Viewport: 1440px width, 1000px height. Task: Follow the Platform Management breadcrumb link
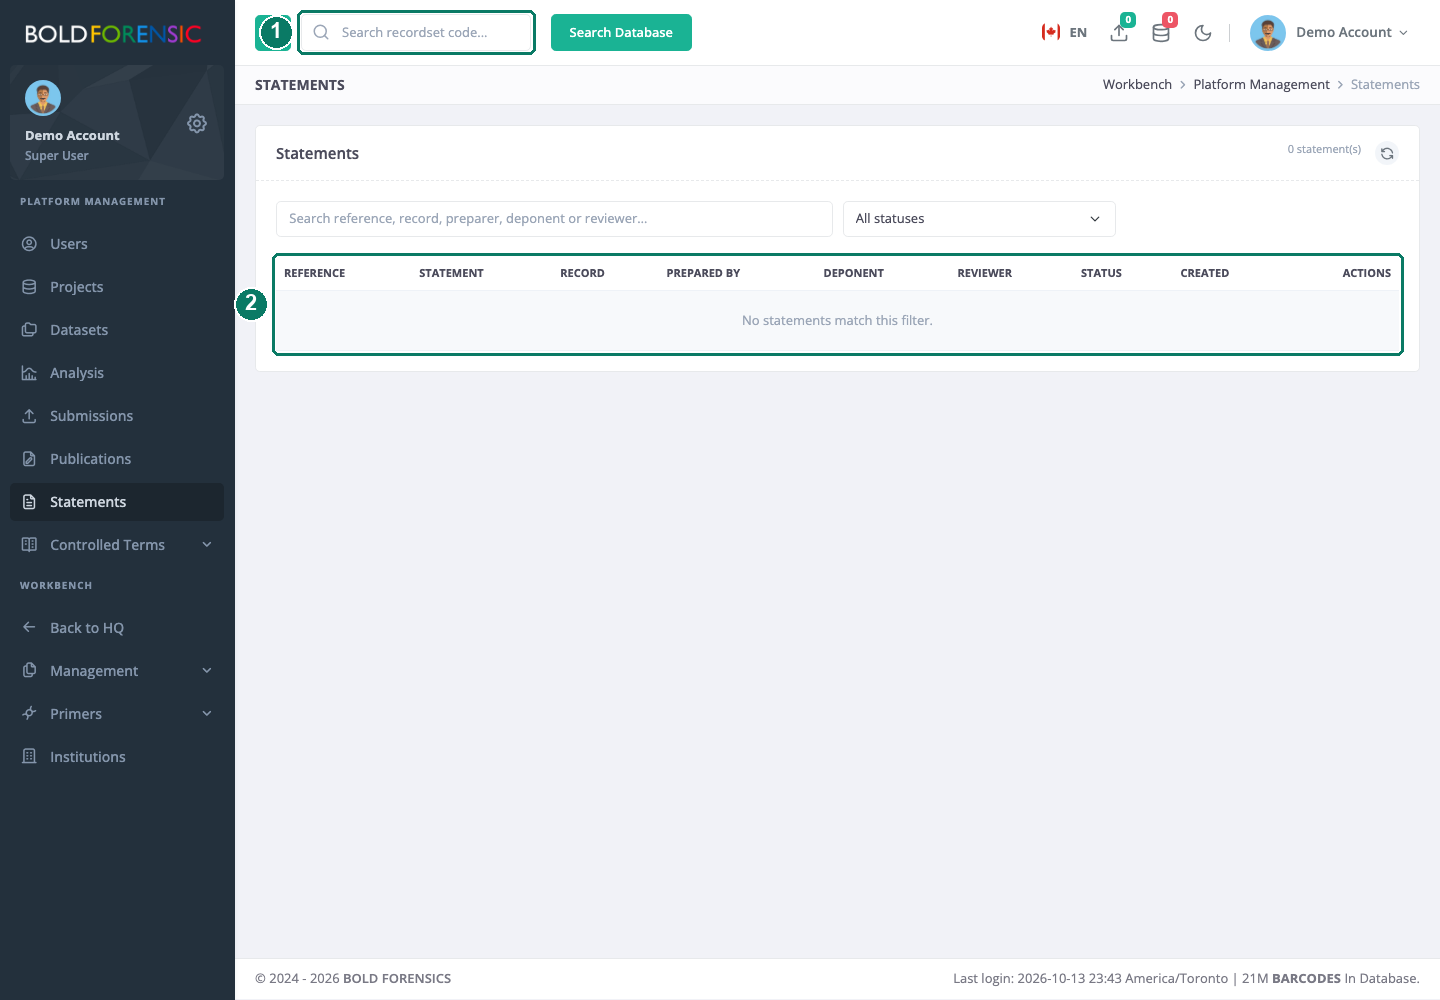point(1261,85)
